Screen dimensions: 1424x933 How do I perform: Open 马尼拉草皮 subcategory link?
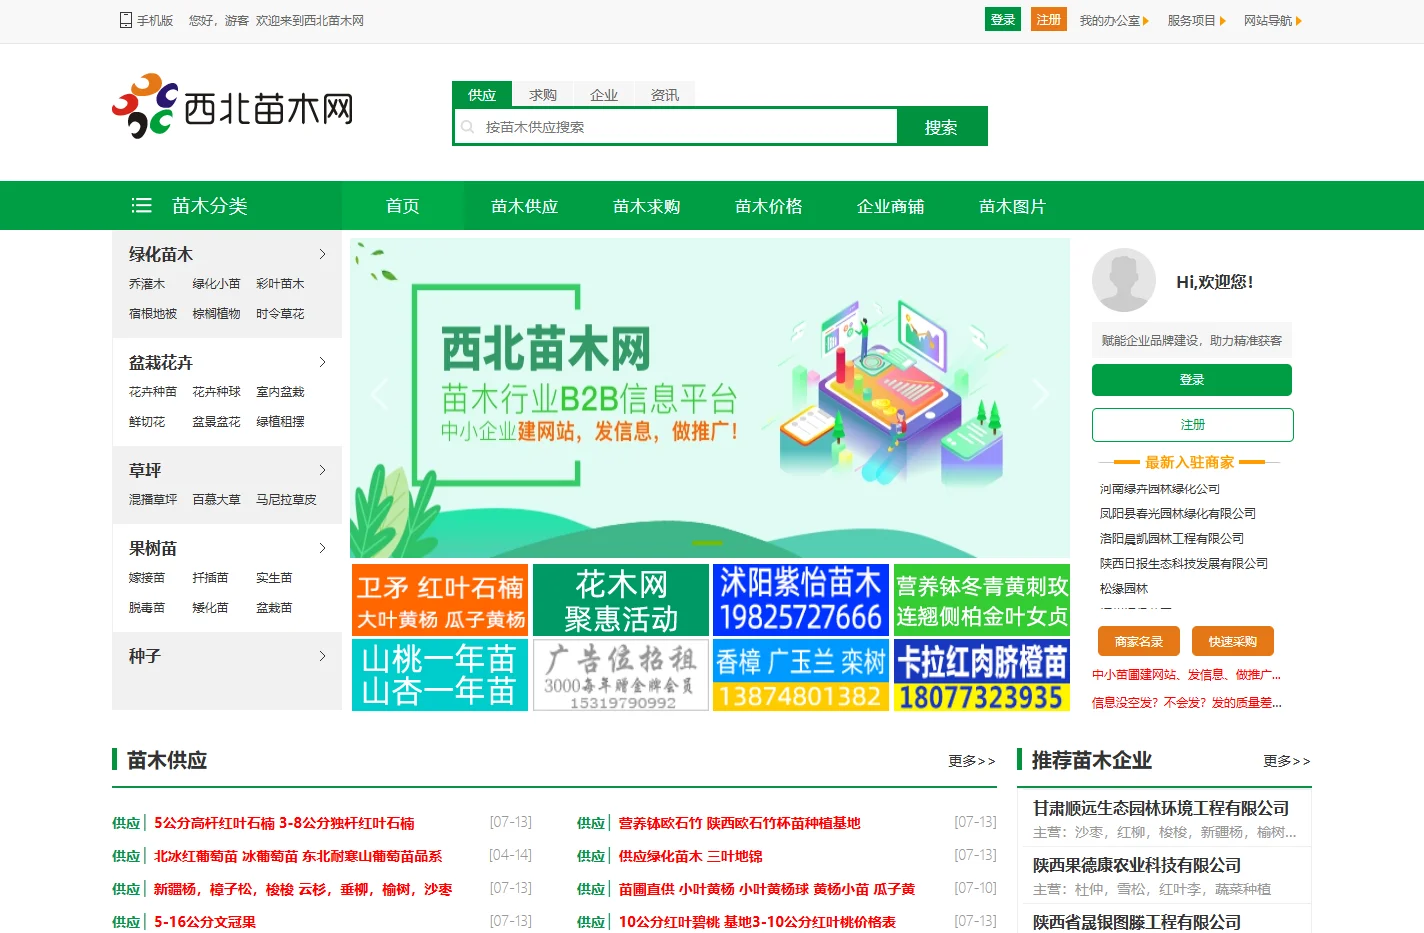point(286,500)
